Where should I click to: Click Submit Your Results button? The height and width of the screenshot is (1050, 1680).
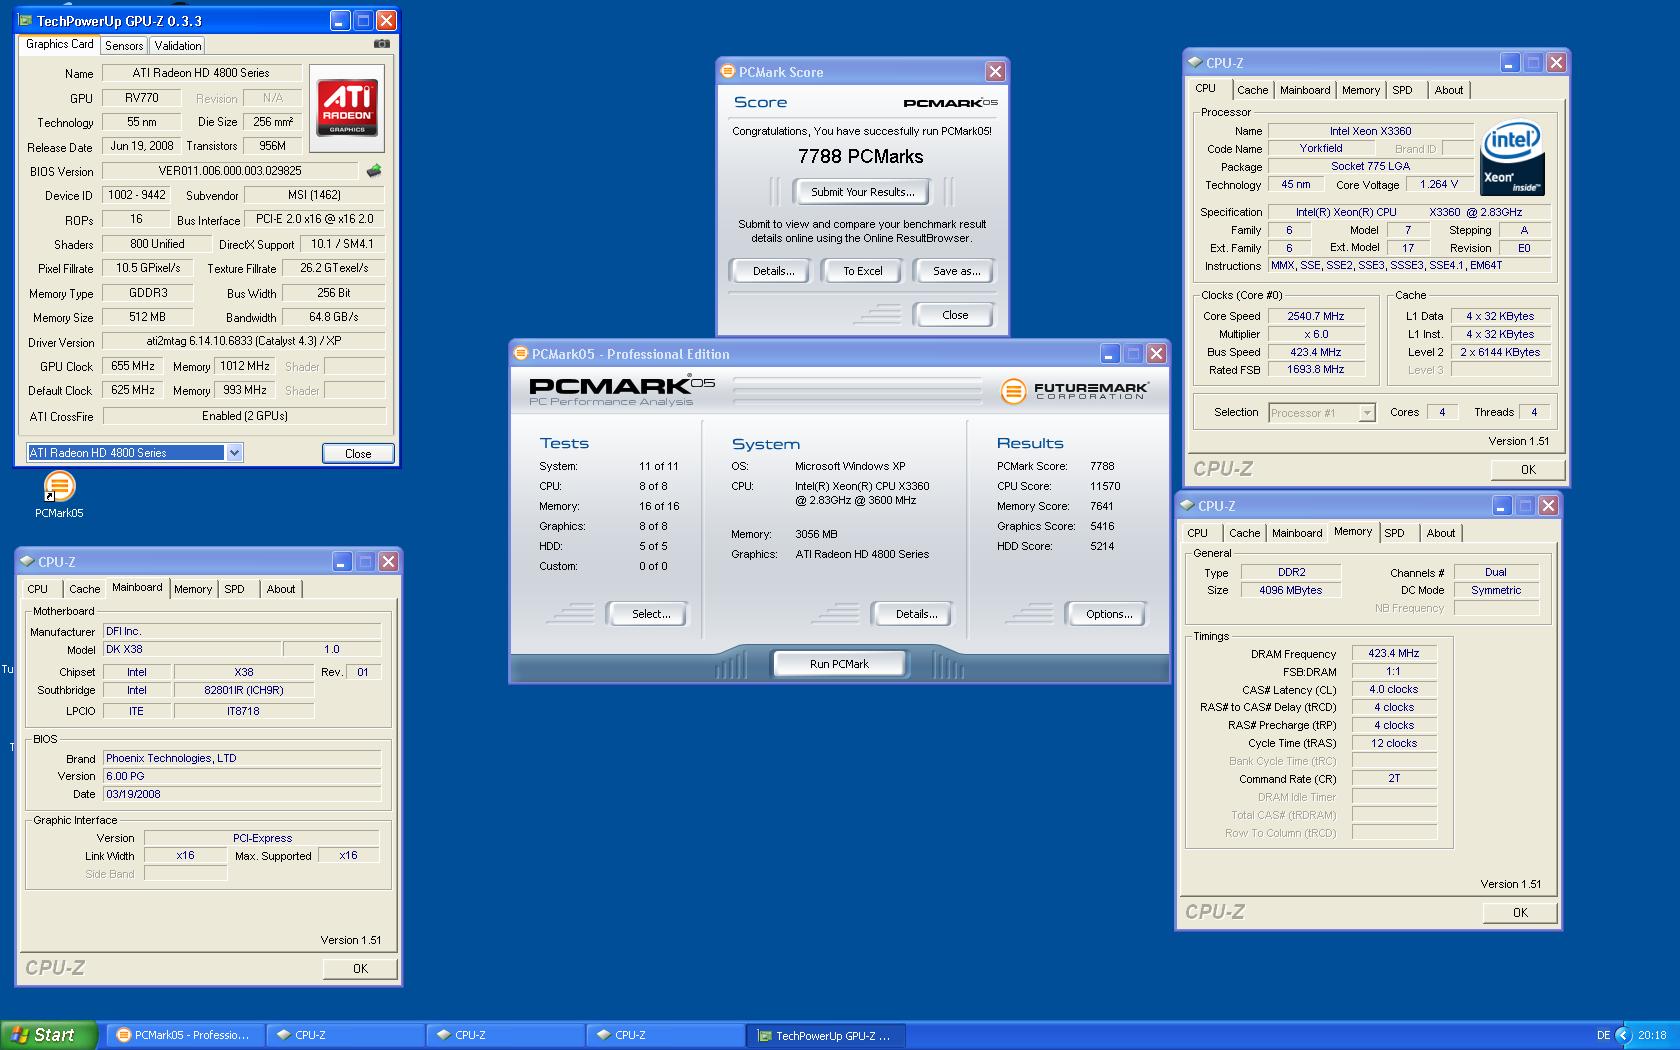862,192
